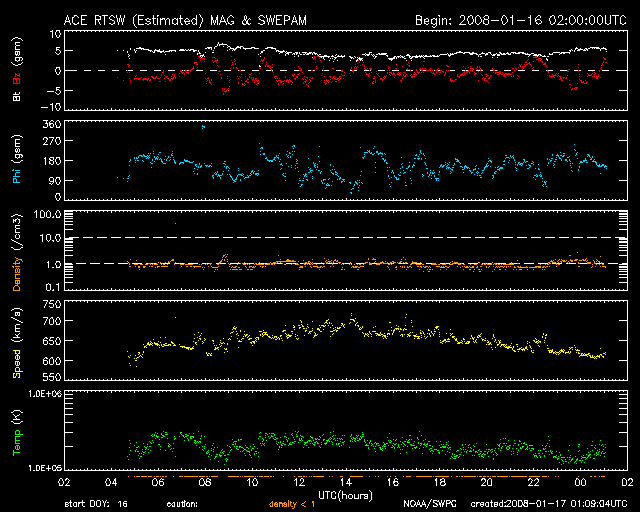Select the "00" hour label on the UTC axis

(580, 482)
